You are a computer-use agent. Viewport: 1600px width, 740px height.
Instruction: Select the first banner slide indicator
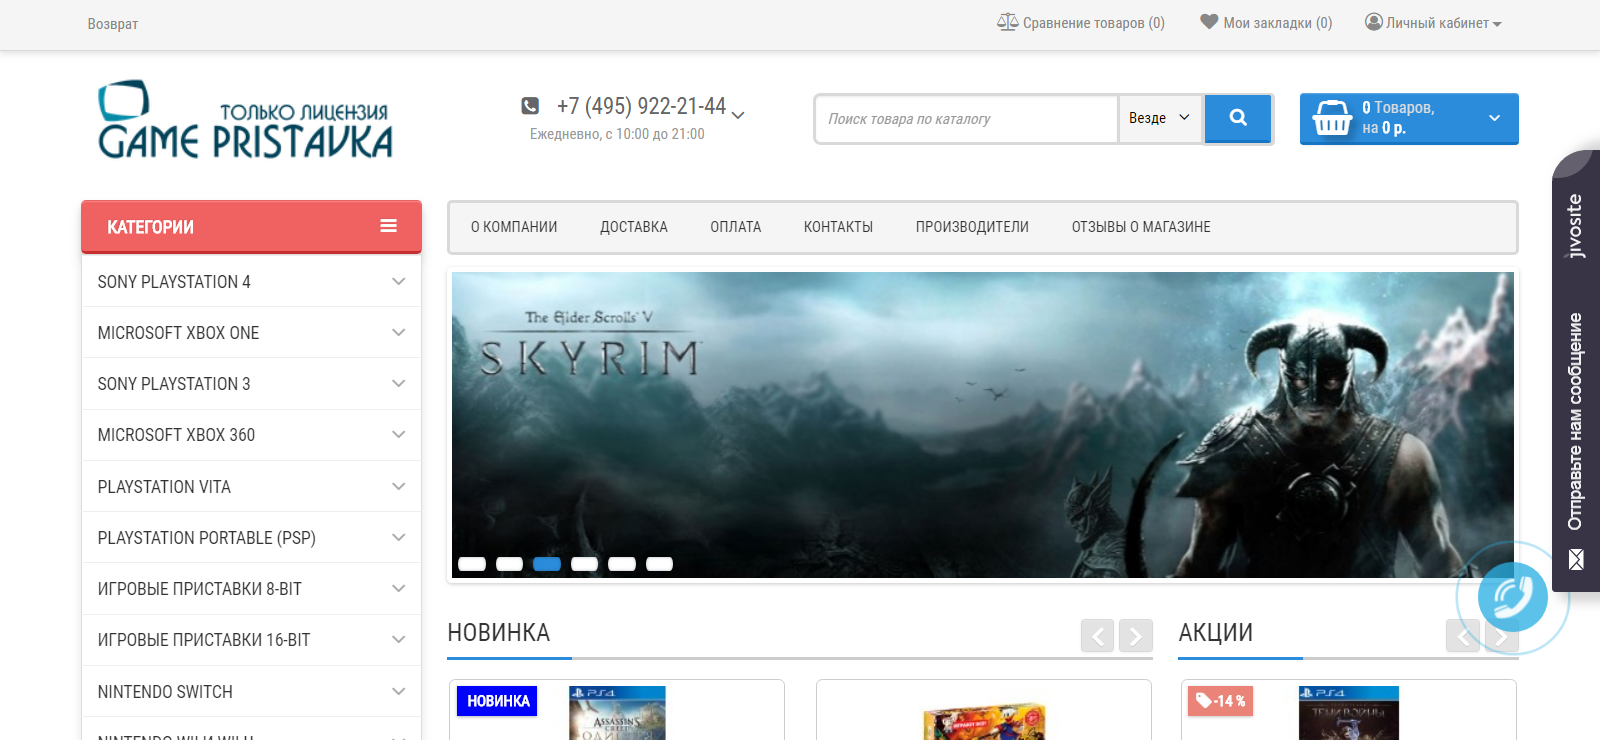[471, 564]
